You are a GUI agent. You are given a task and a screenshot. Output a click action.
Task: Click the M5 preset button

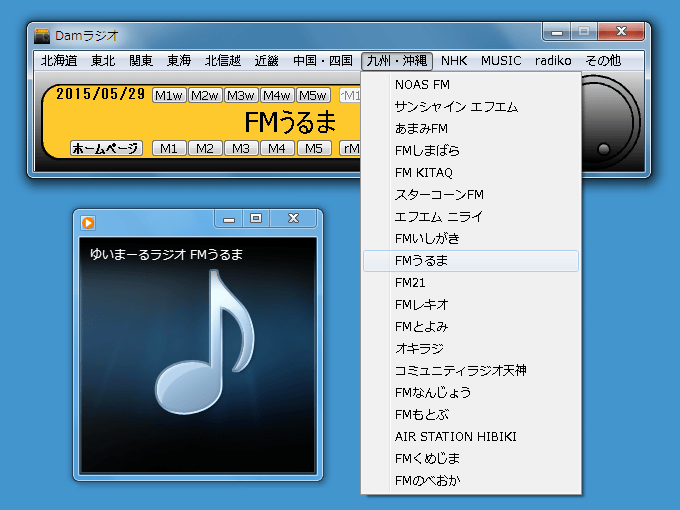[314, 148]
